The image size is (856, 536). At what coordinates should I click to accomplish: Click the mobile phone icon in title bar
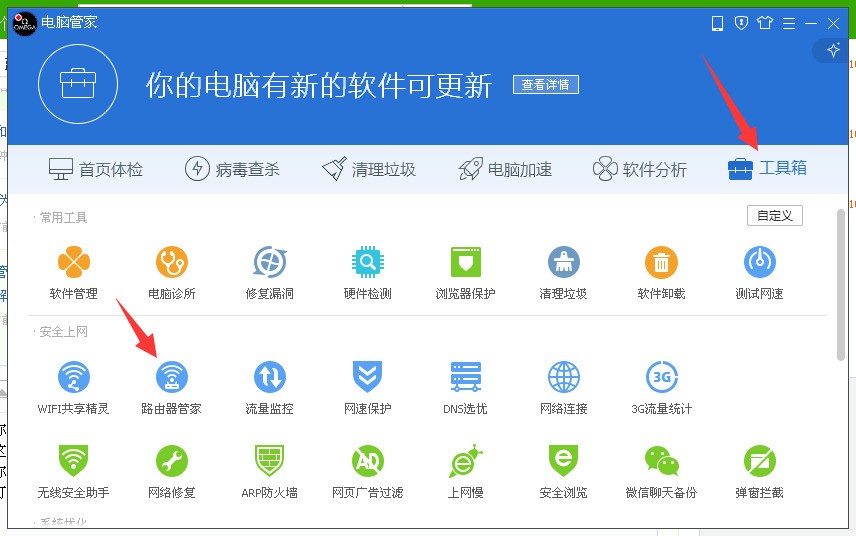click(x=717, y=23)
